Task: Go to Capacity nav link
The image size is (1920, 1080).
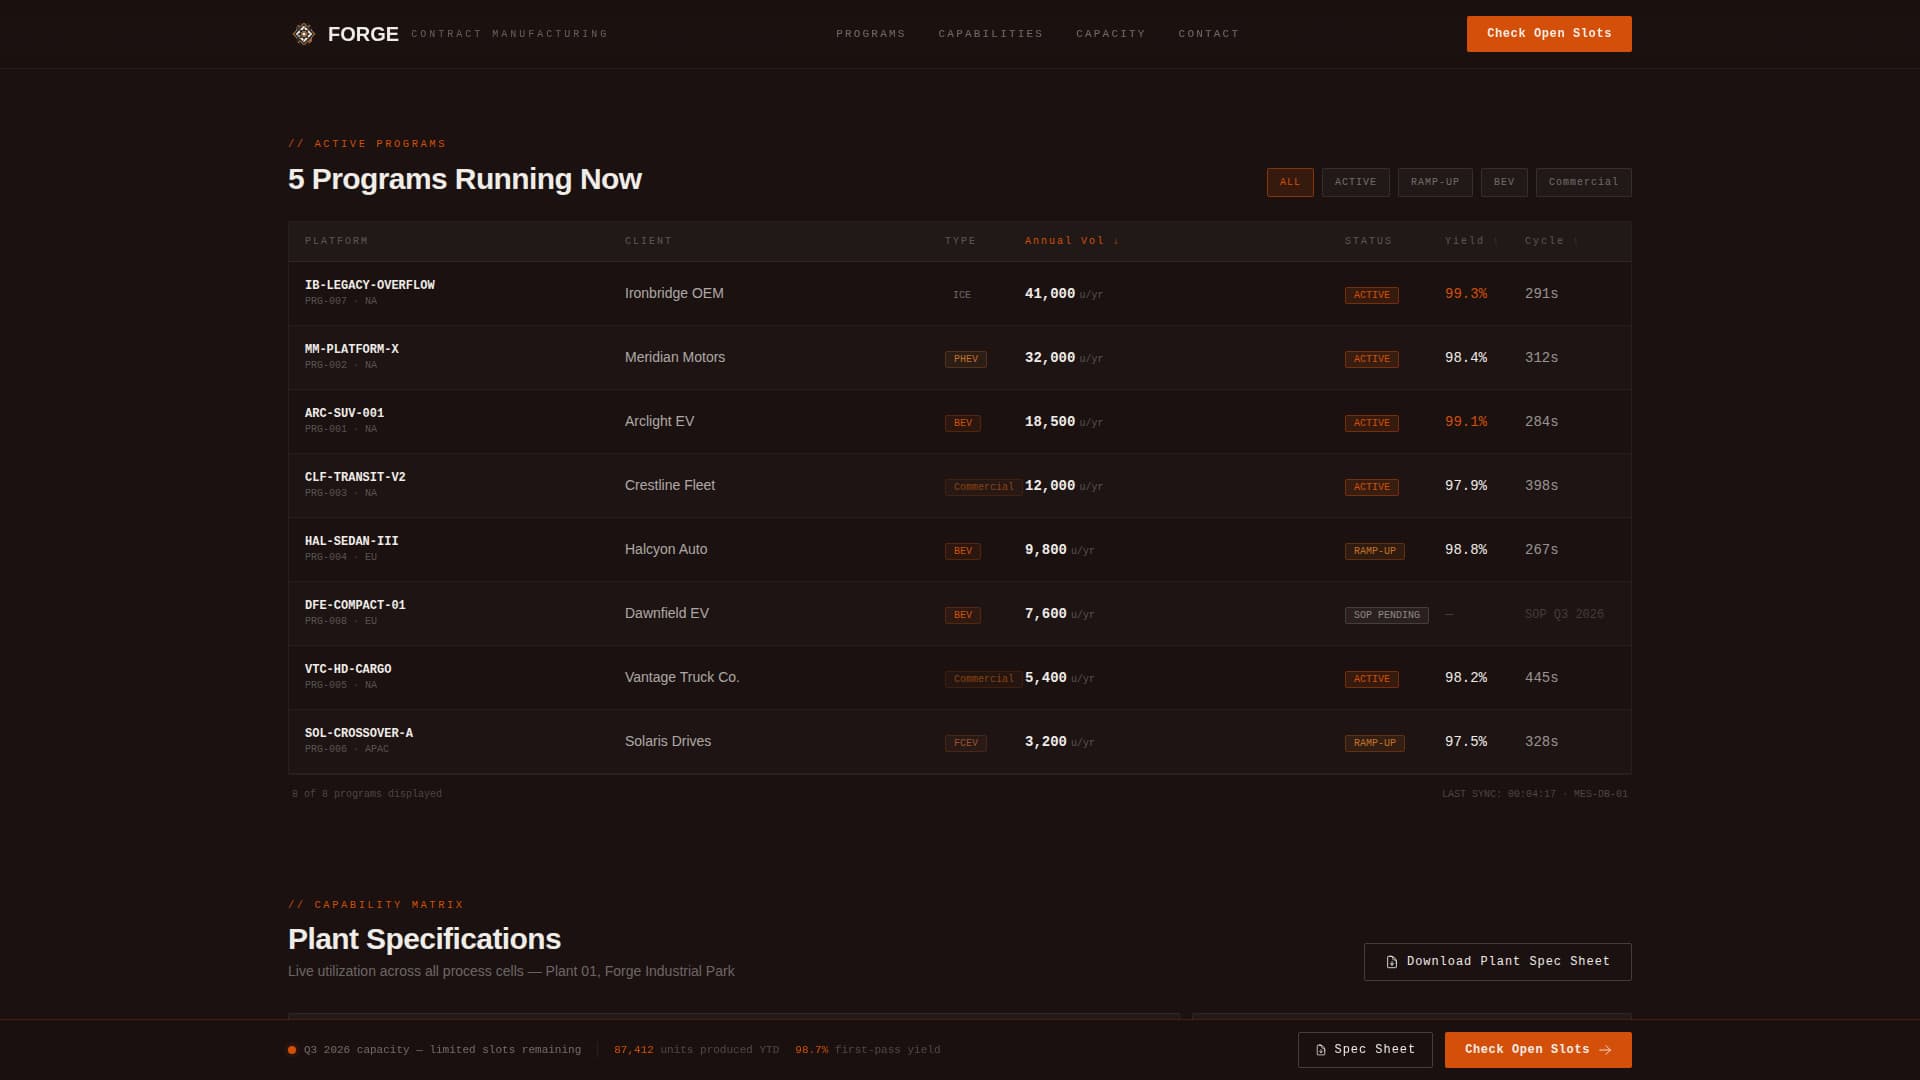Action: (1110, 34)
